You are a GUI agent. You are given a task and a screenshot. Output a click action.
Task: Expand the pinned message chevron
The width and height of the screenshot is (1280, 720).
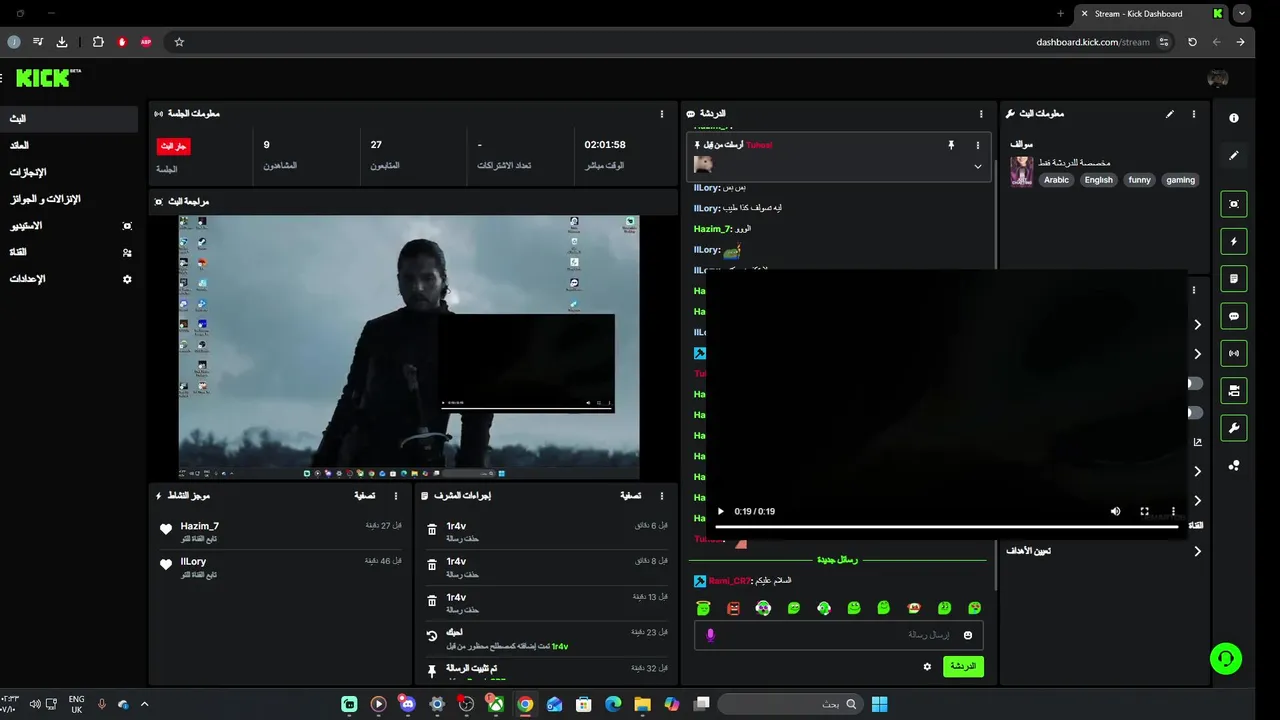(x=978, y=166)
